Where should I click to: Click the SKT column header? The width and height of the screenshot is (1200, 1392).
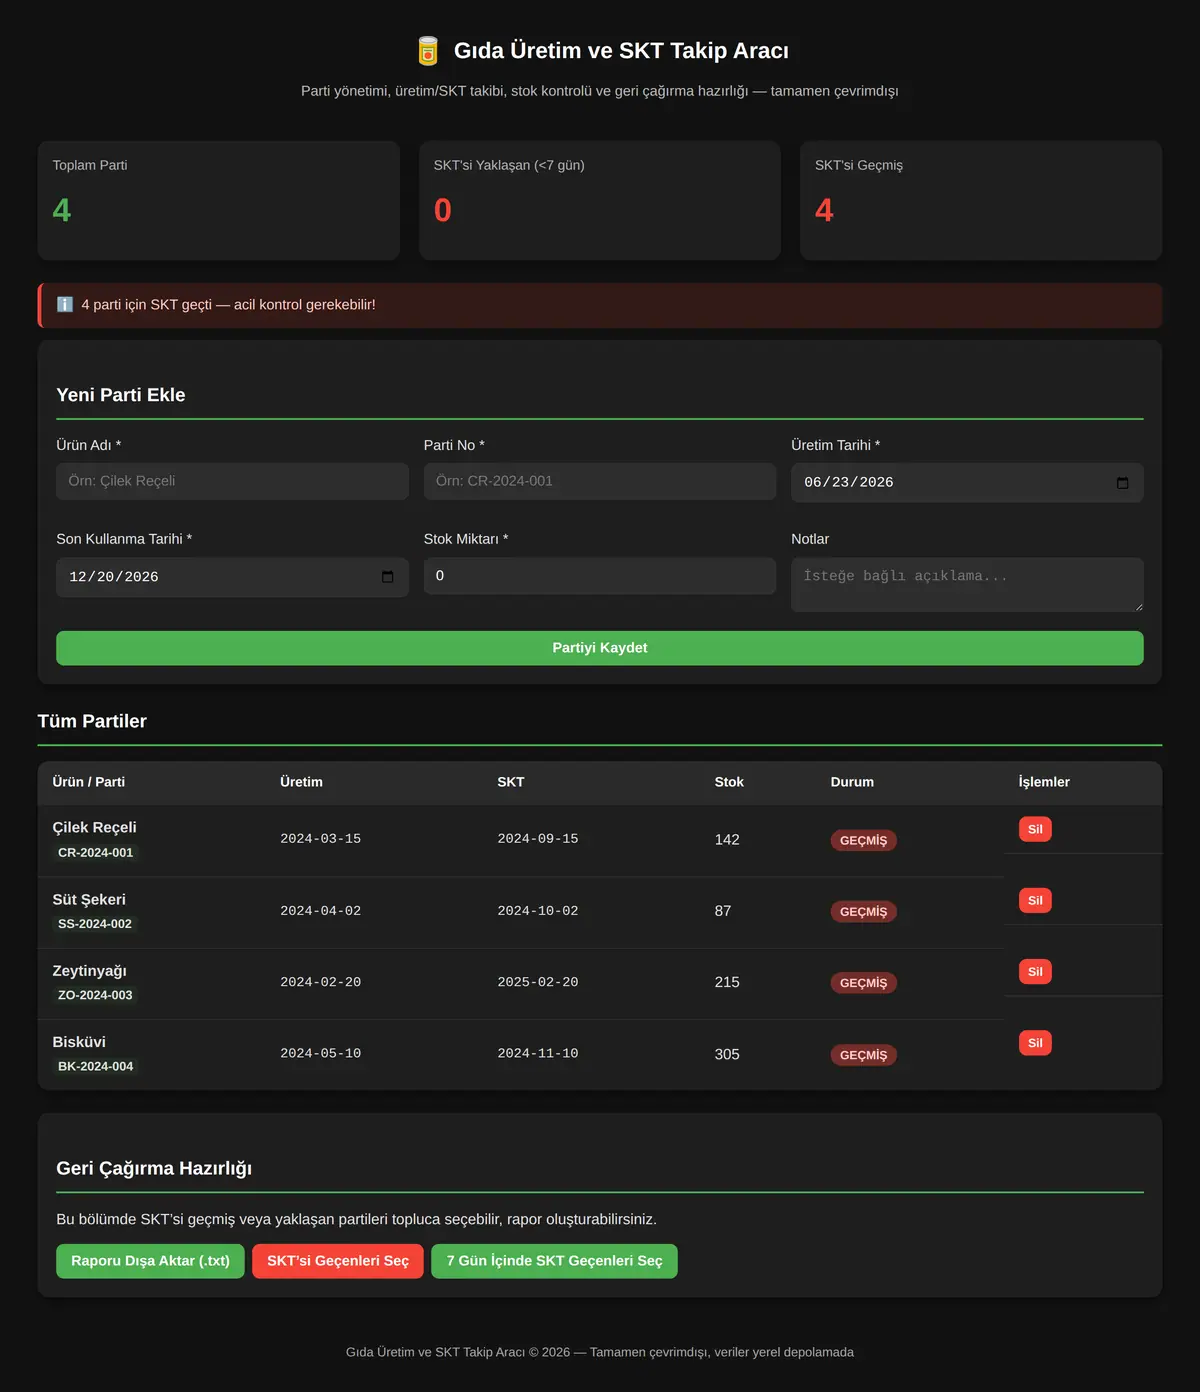[x=511, y=782]
